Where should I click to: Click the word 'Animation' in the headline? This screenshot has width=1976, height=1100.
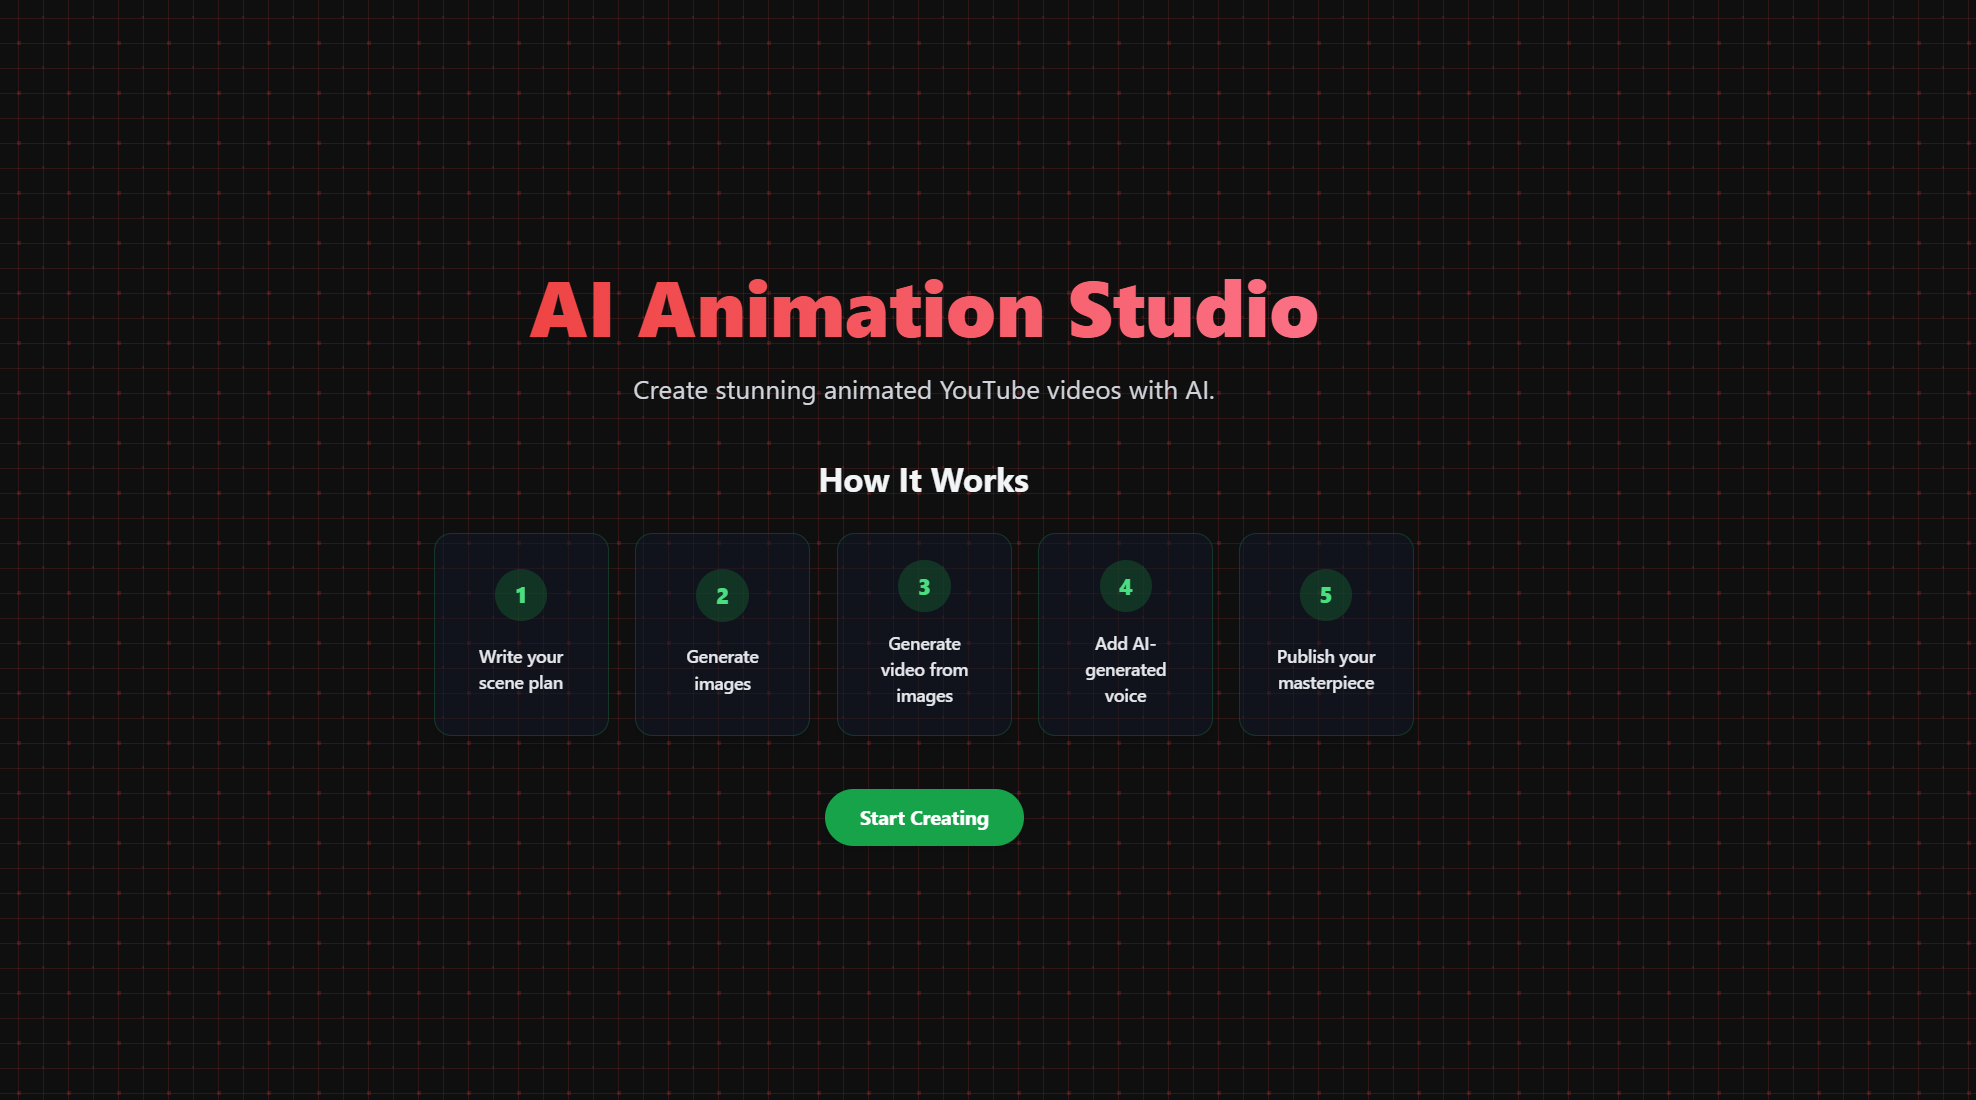point(841,310)
